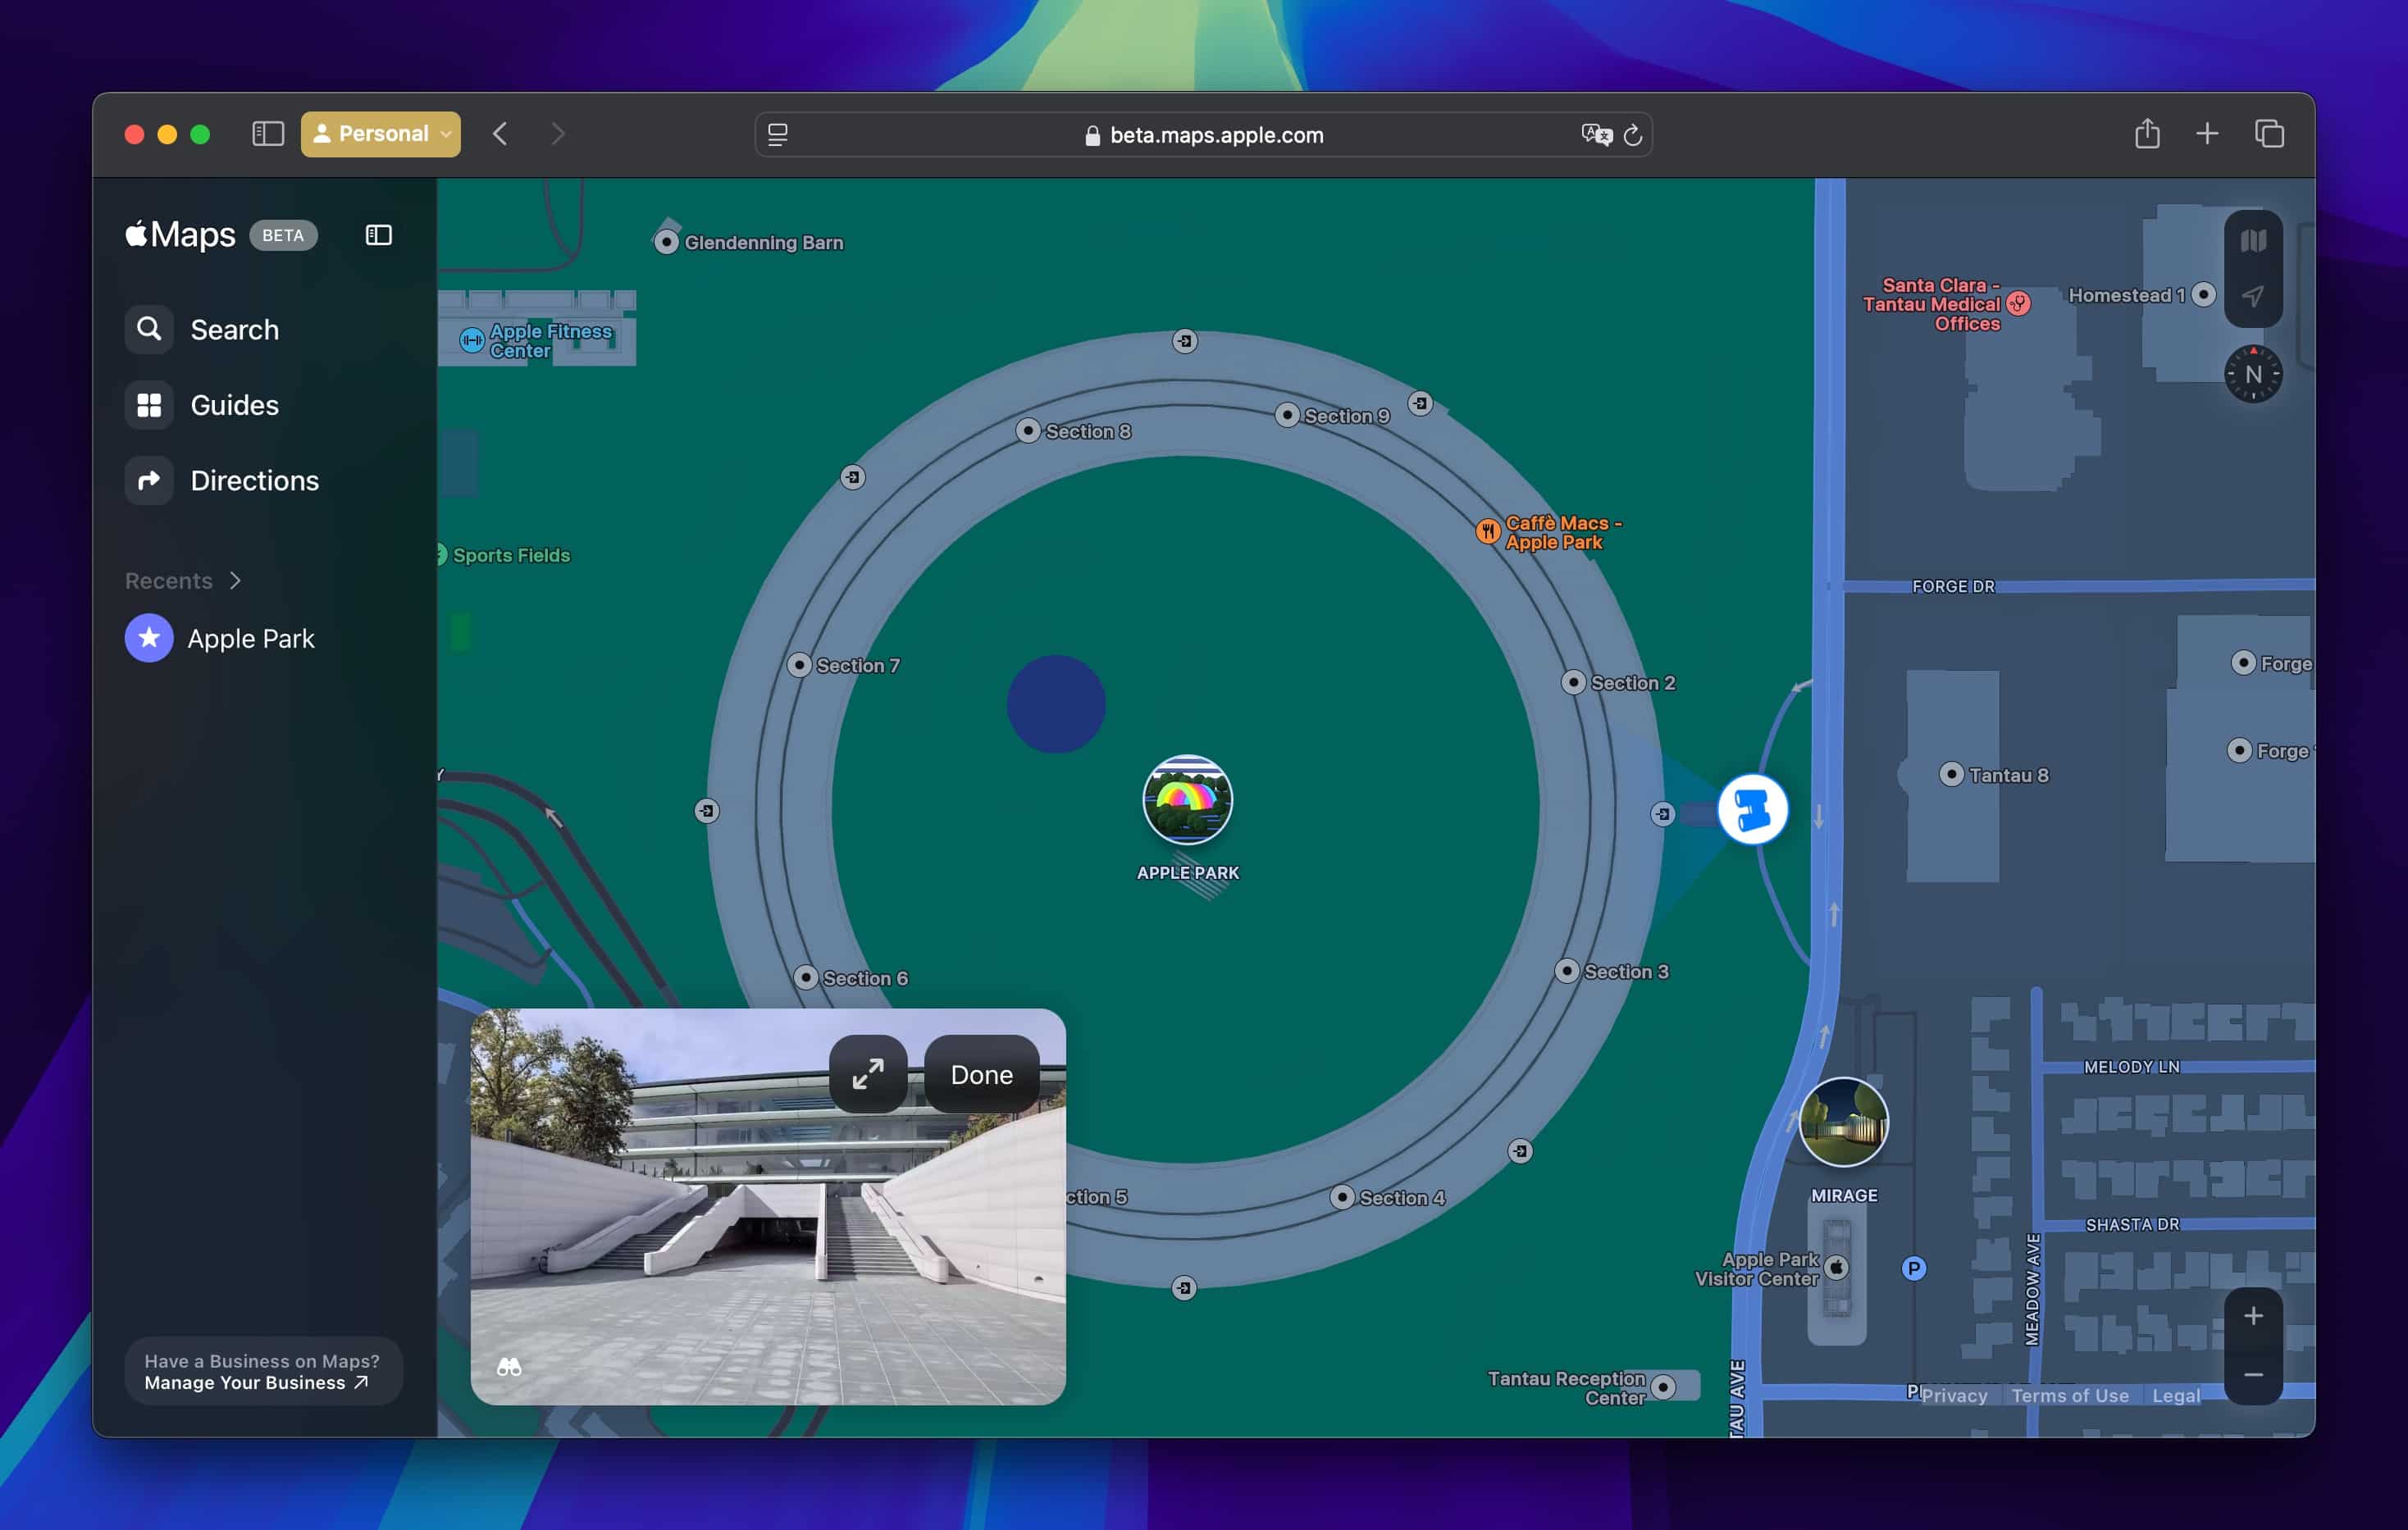Center the map on your current location
The width and height of the screenshot is (2408, 1530).
click(2254, 295)
